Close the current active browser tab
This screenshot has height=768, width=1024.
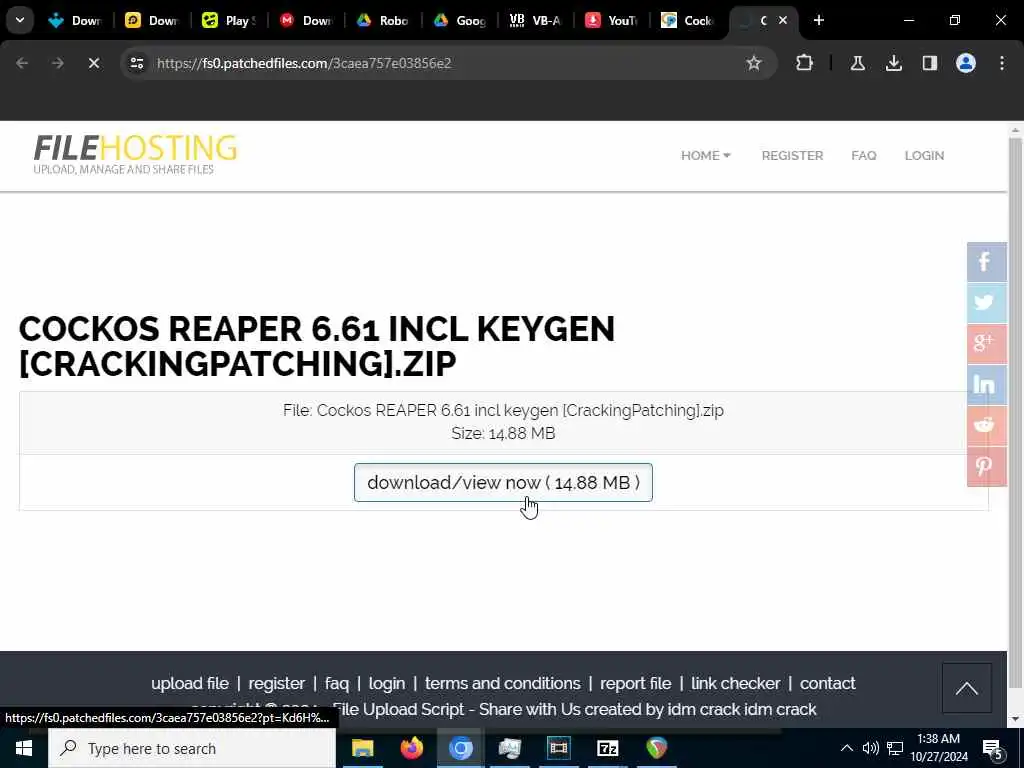(782, 20)
